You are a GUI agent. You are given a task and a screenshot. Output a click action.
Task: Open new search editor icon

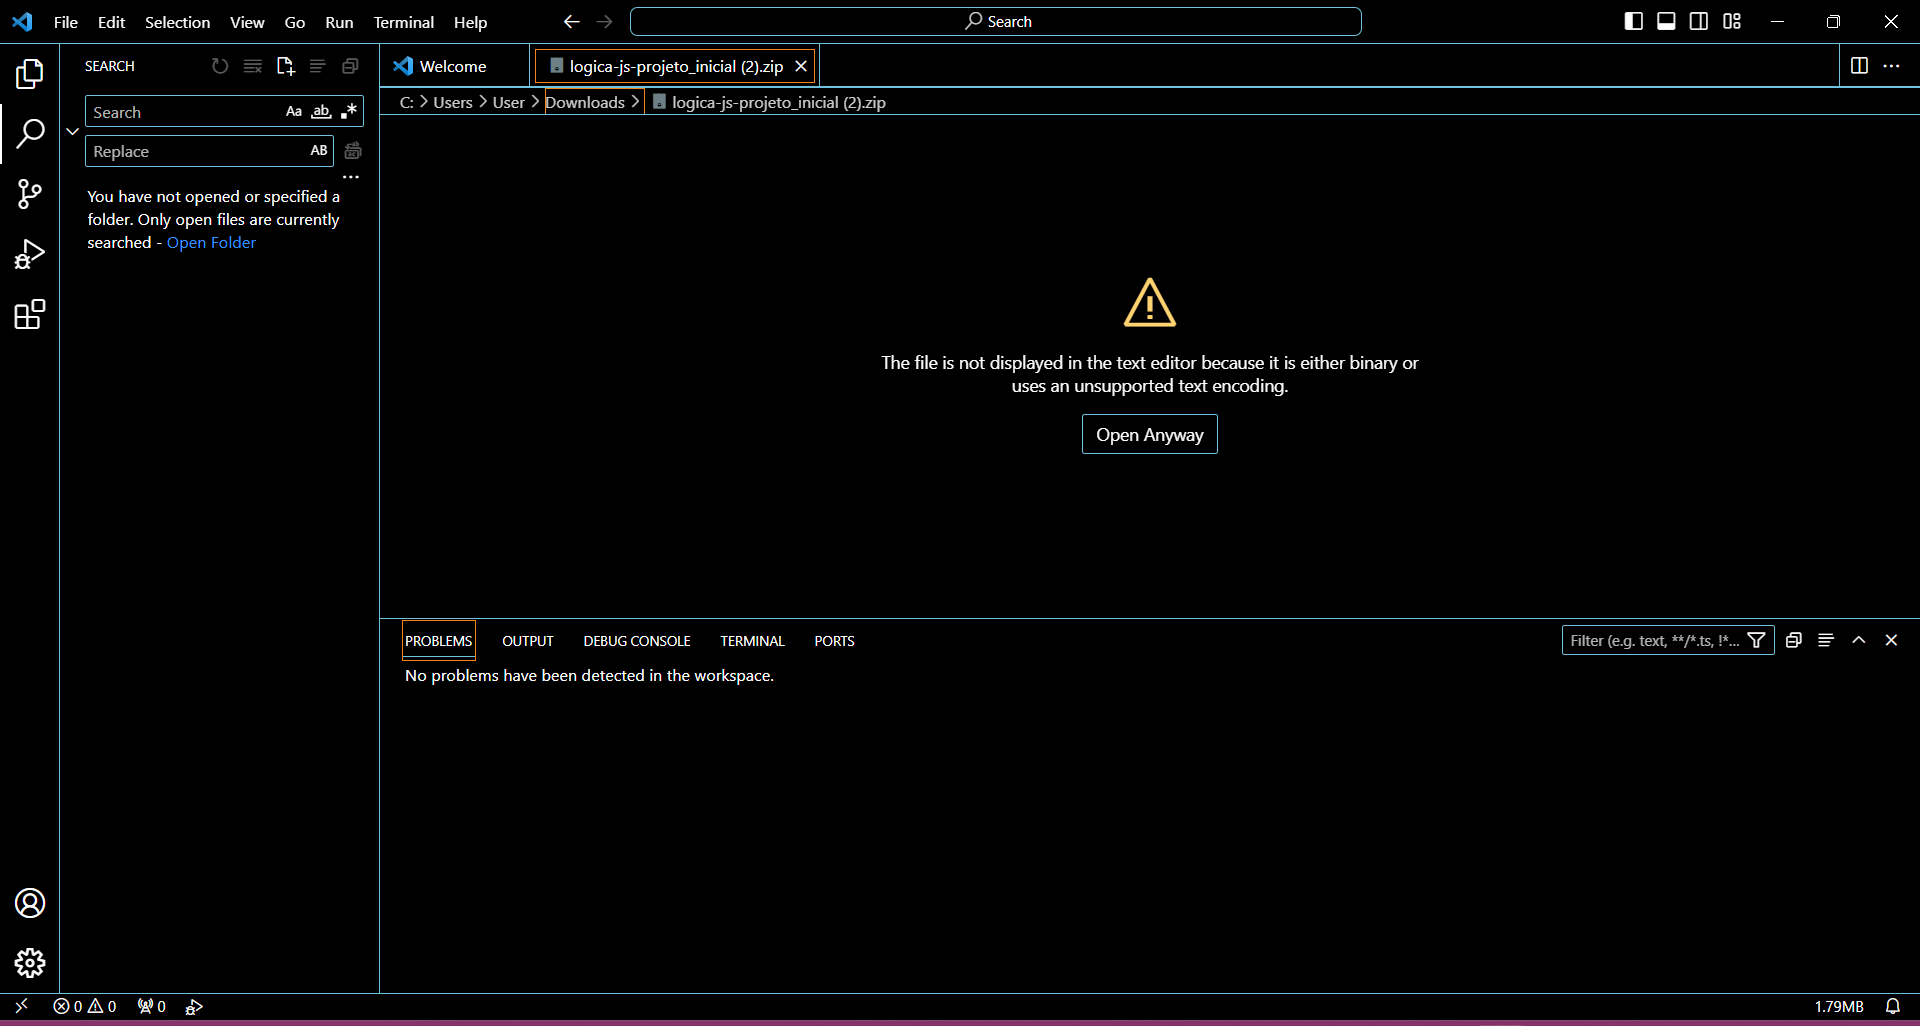point(285,66)
